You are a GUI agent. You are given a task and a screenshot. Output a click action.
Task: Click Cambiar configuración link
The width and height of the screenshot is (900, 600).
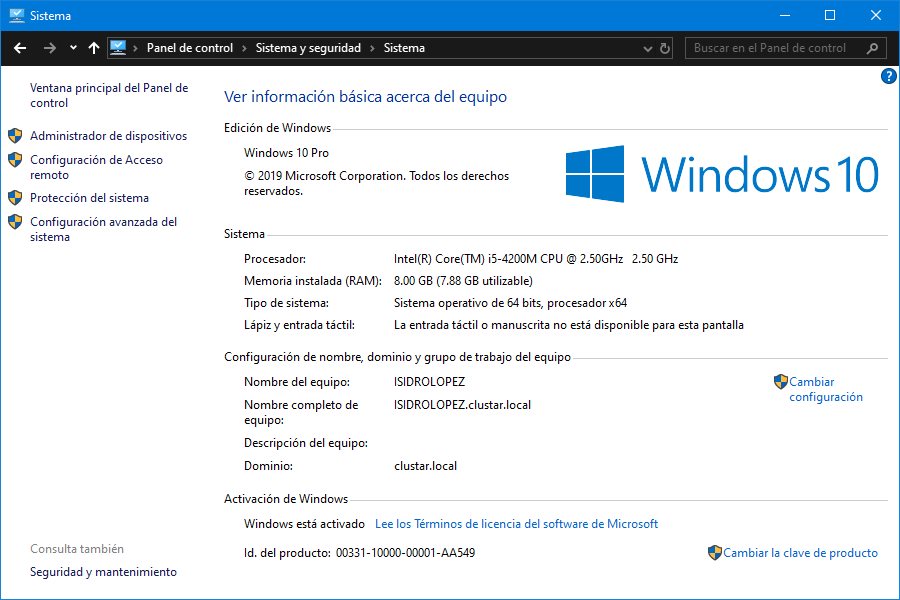click(825, 389)
